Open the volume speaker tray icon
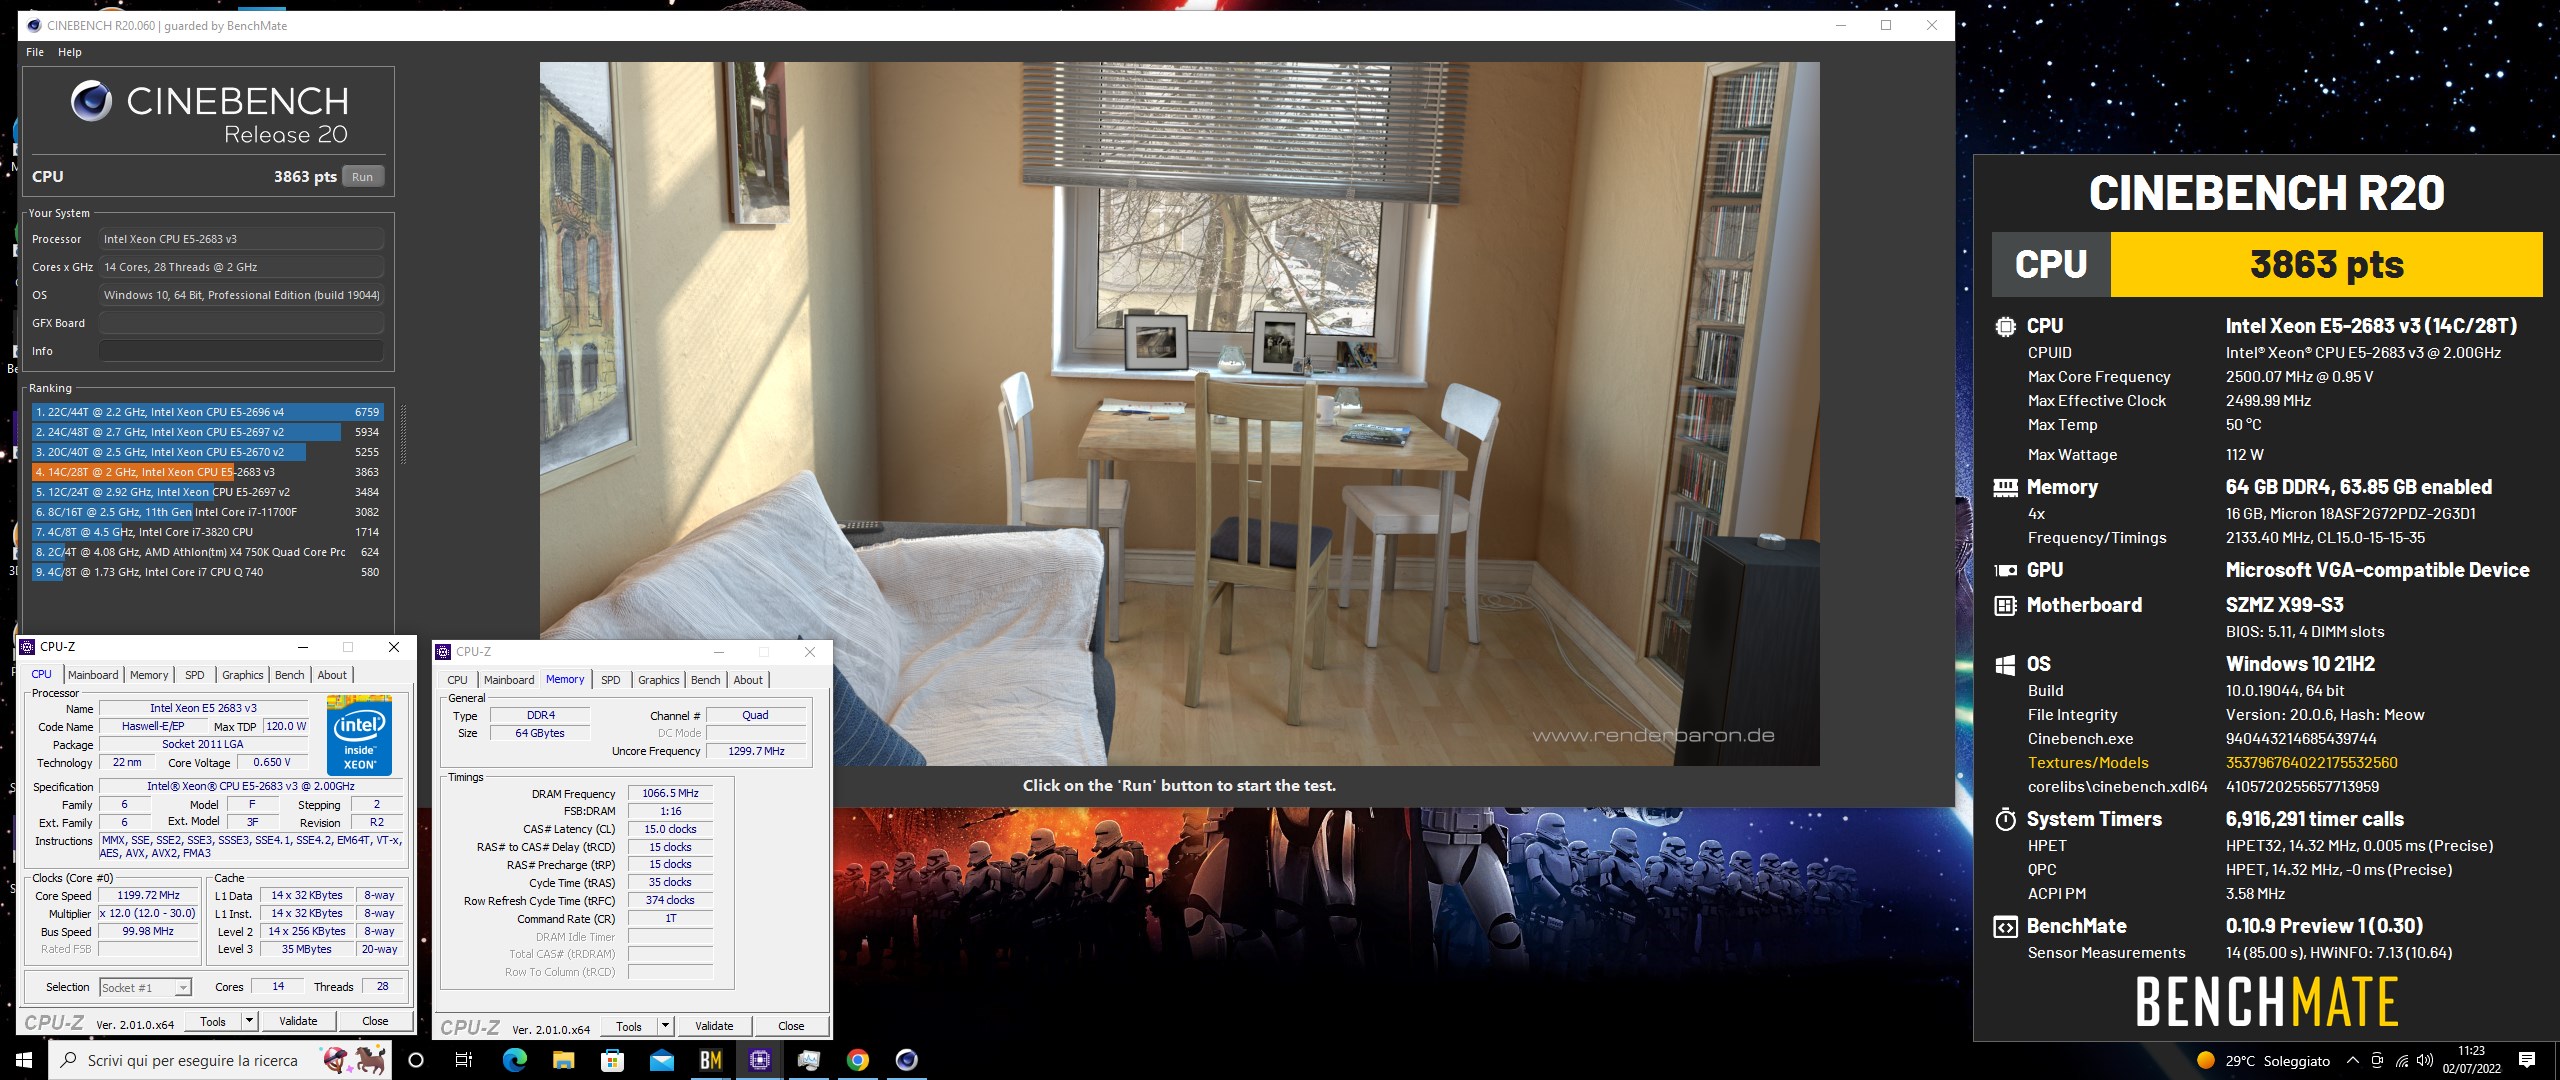The image size is (2560, 1080). tap(2424, 1061)
